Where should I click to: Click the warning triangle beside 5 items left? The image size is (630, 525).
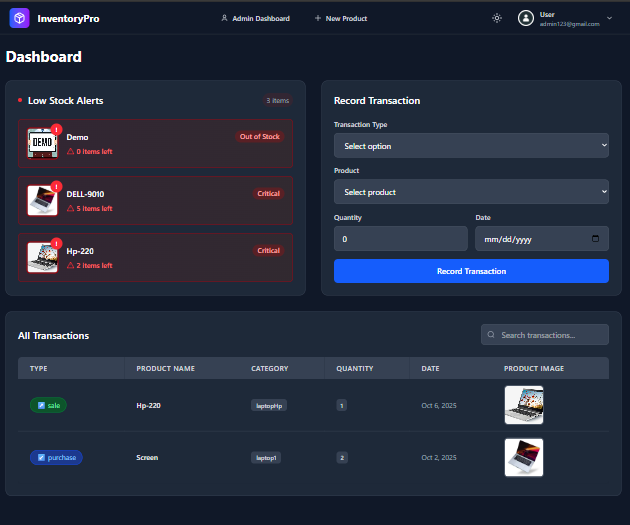pos(70,208)
